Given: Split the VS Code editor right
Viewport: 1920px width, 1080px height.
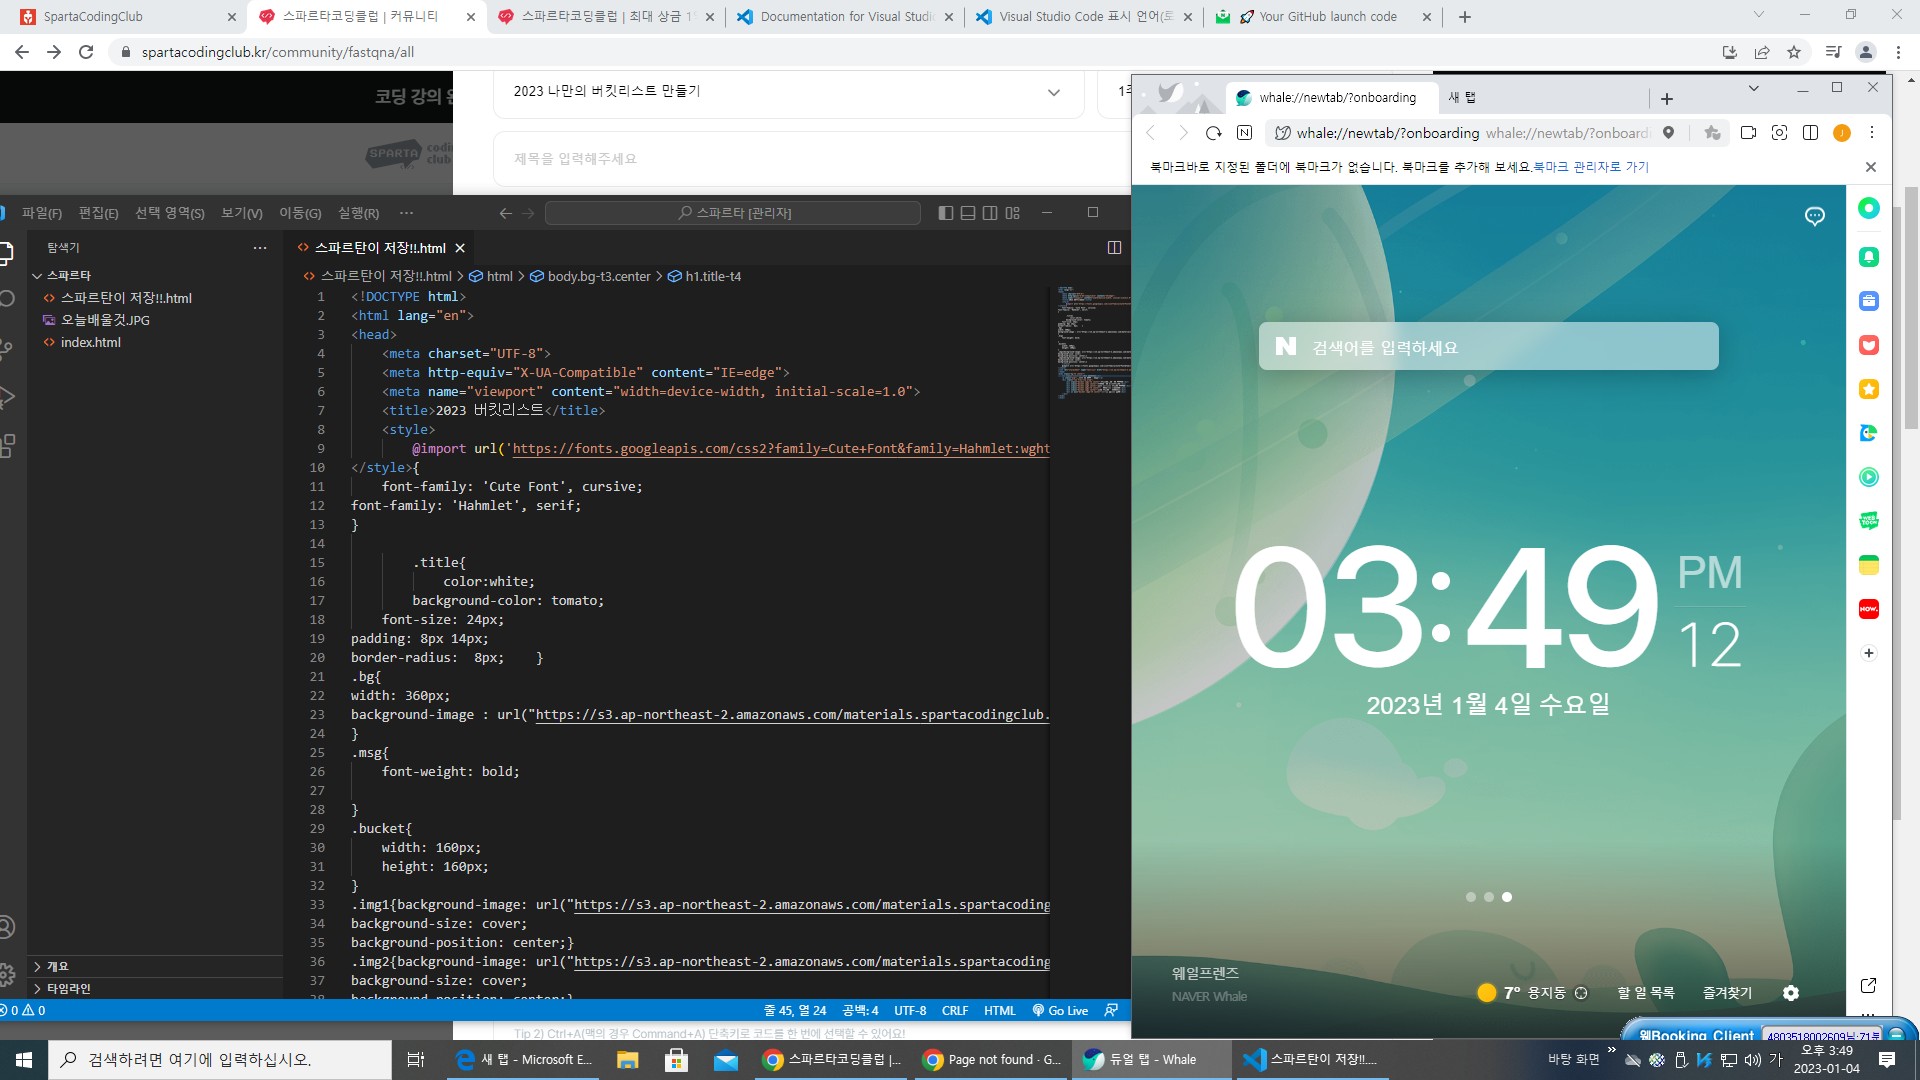Looking at the screenshot, I should [1114, 247].
